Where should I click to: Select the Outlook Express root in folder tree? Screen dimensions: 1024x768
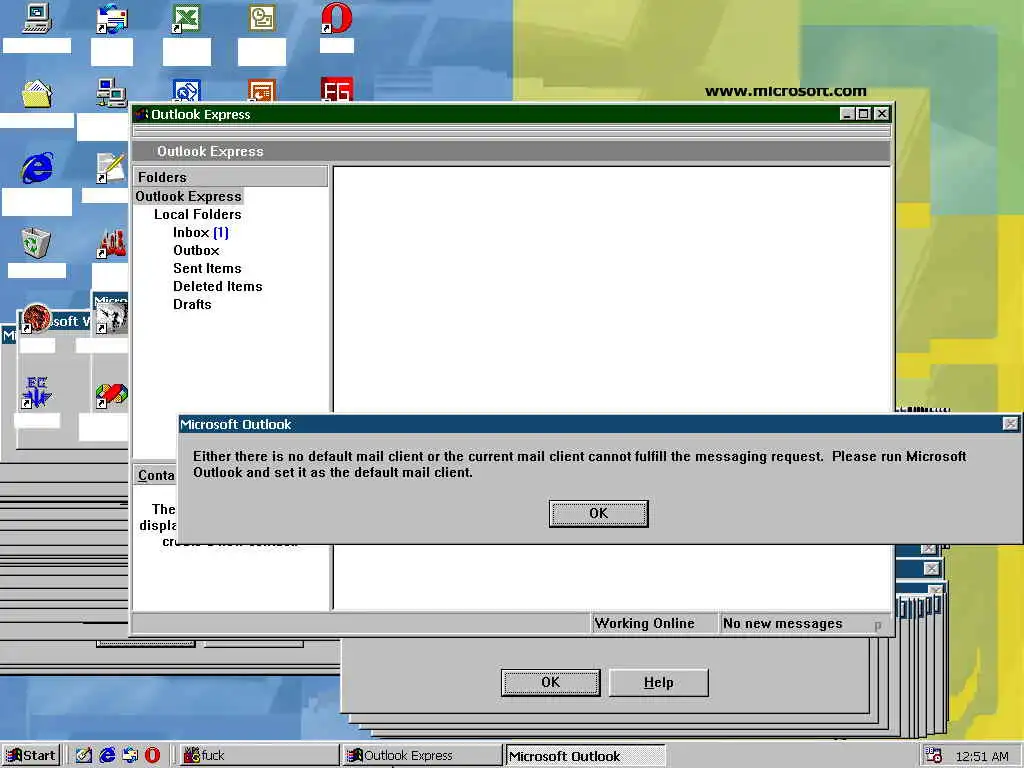(x=188, y=197)
